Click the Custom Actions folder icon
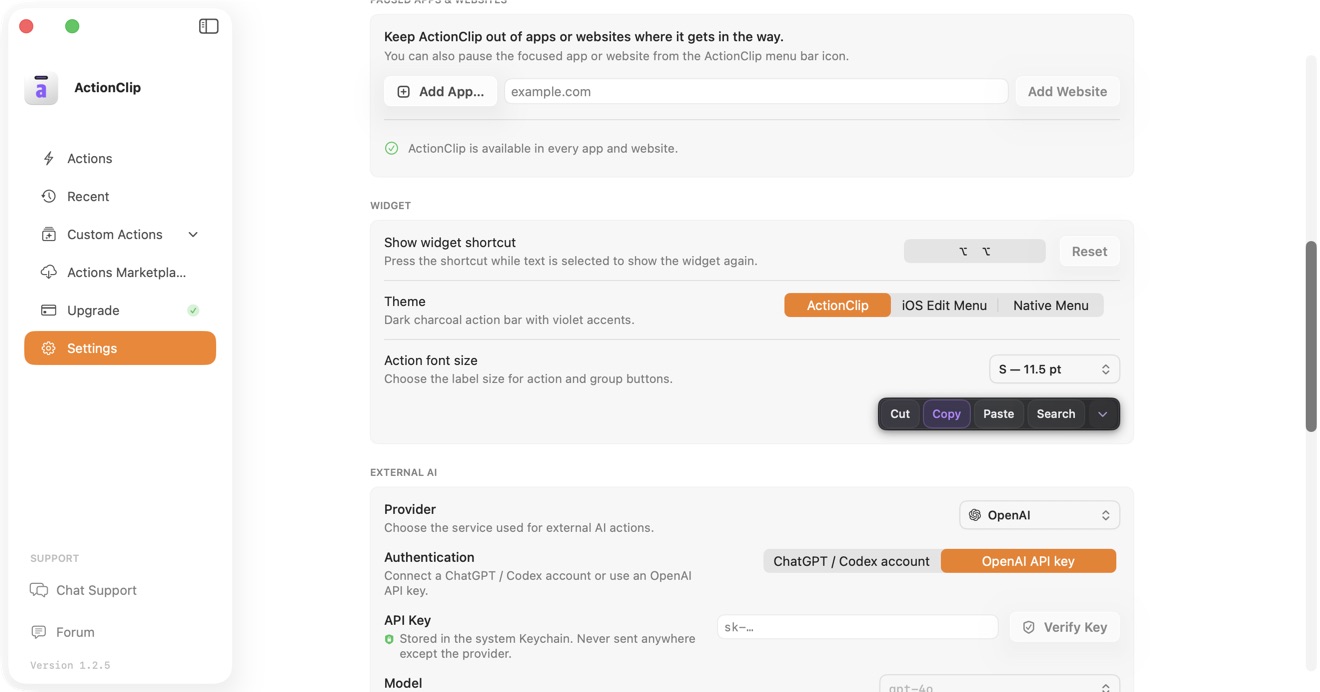The width and height of the screenshot is (1320, 692). click(x=48, y=235)
